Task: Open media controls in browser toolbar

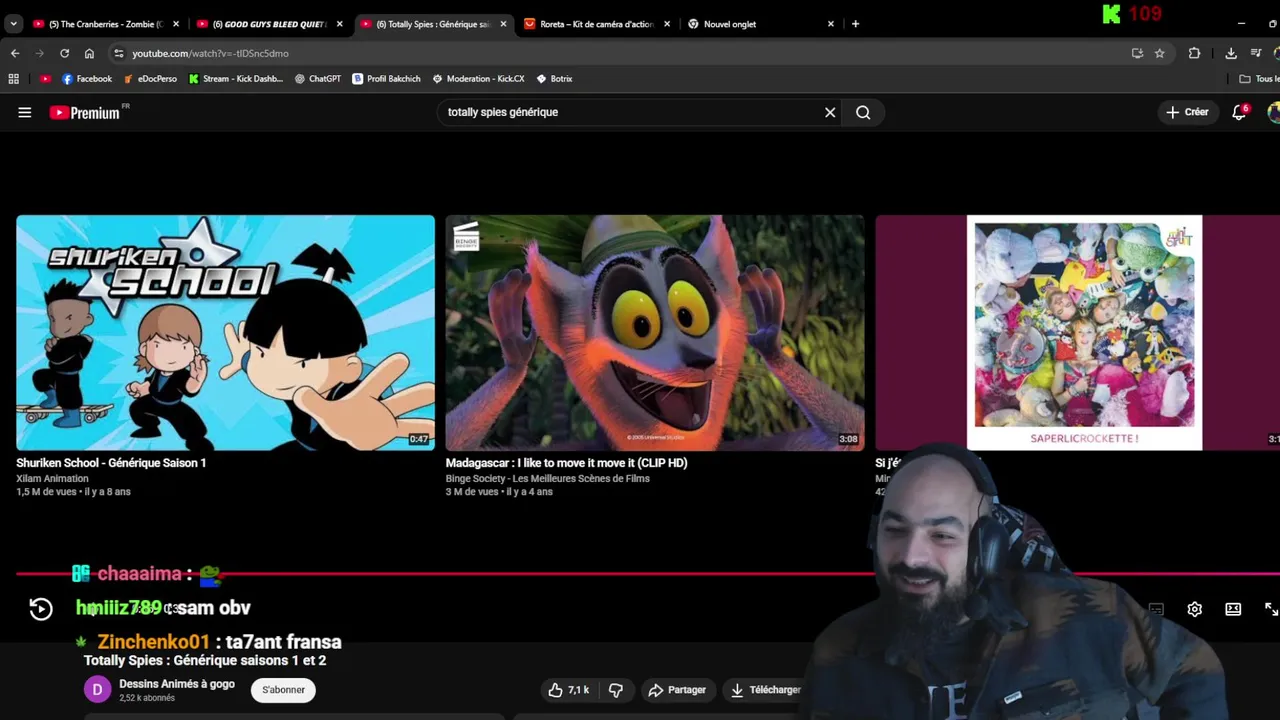Action: (1257, 53)
